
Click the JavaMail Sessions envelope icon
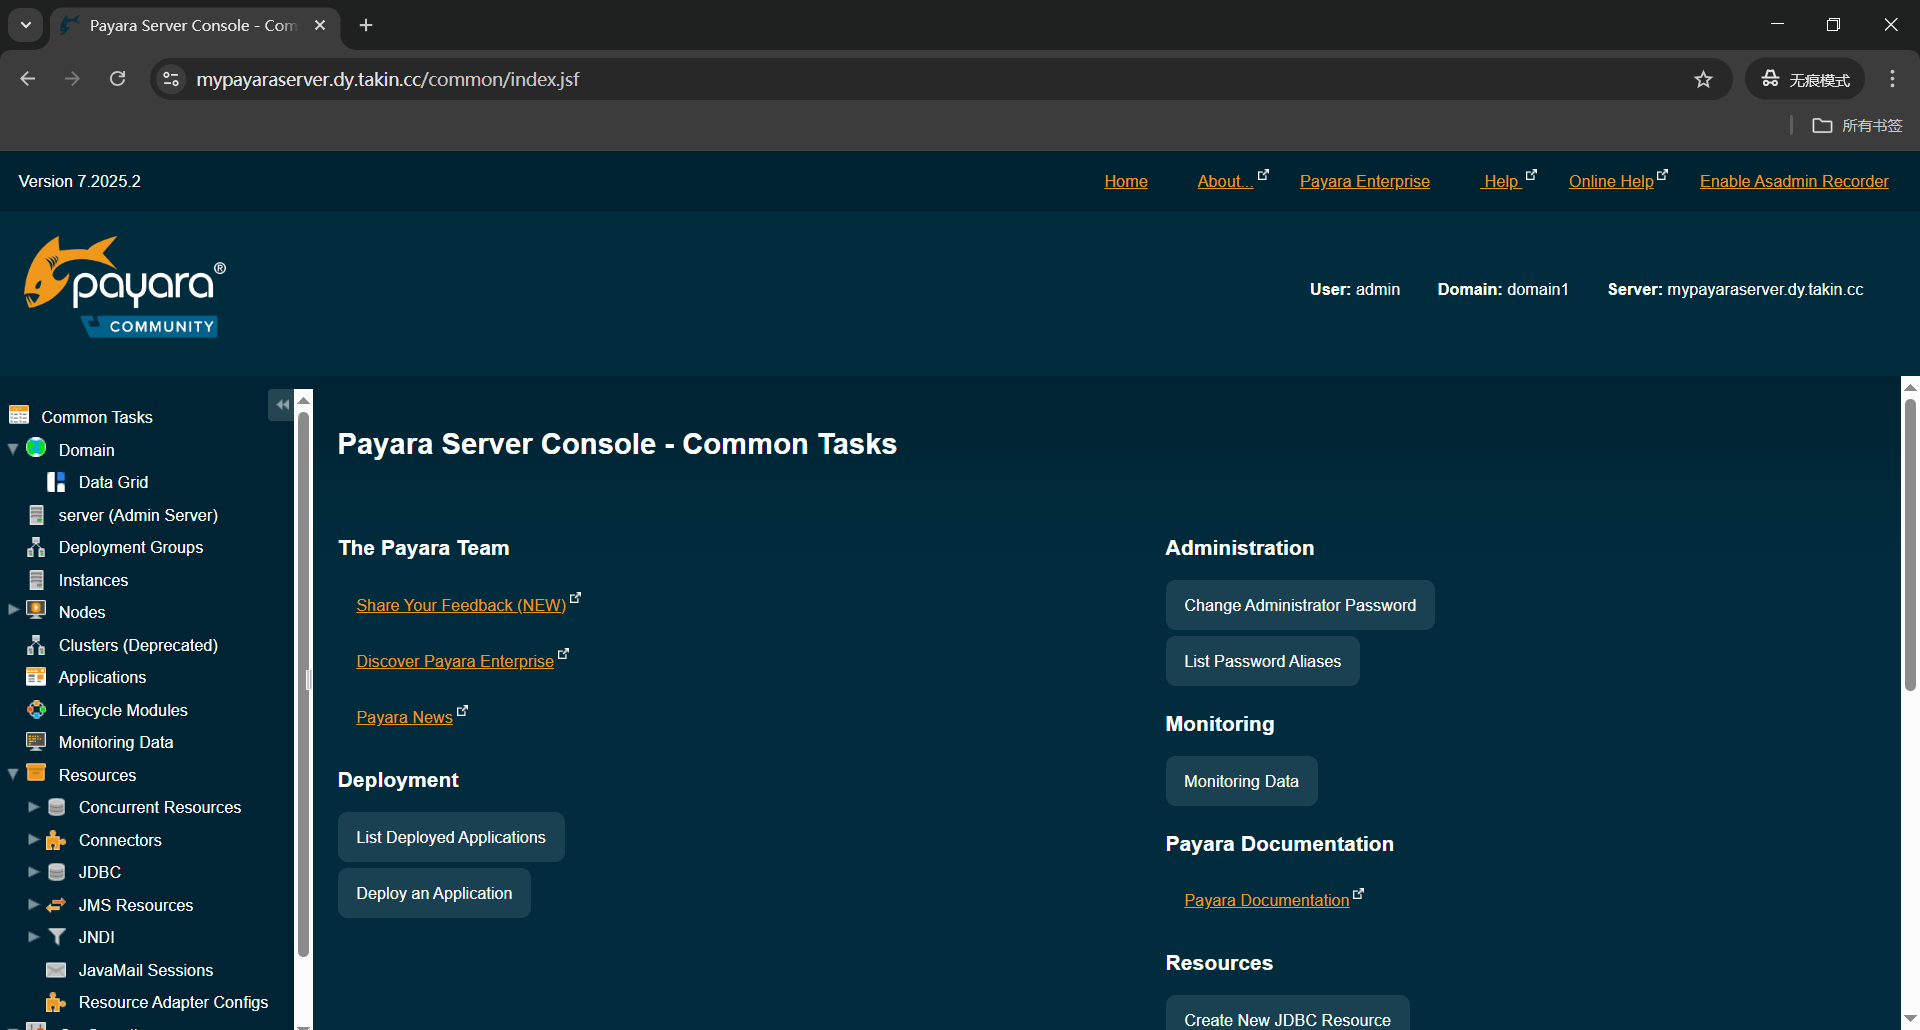pos(56,970)
